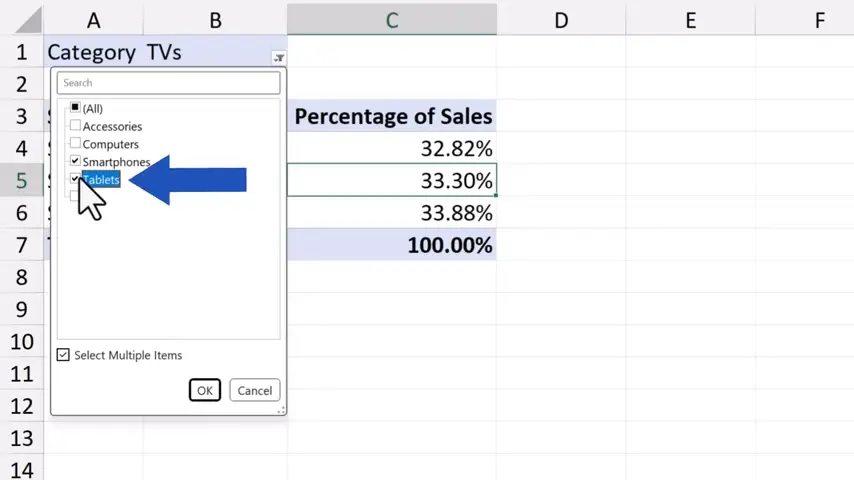
Task: Click the Percentage of Sales header cell
Action: click(x=392, y=117)
